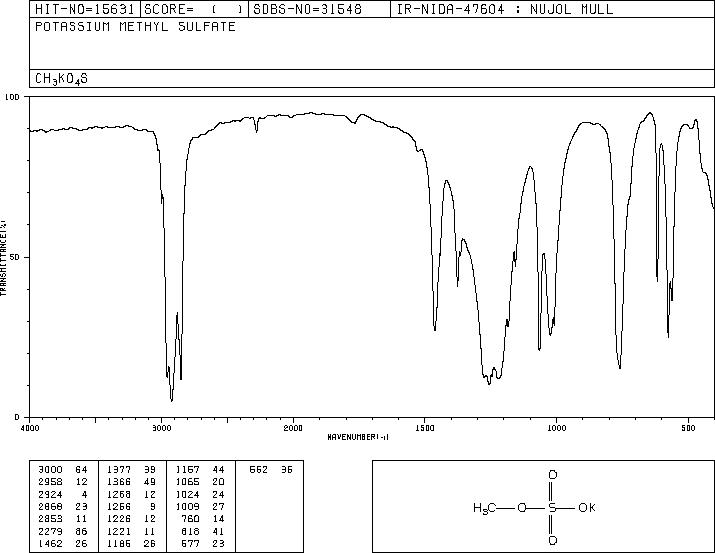Image resolution: width=715 pixels, height=553 pixels.
Task: Click the 50 transmittance axis label
Action: pos(14,257)
